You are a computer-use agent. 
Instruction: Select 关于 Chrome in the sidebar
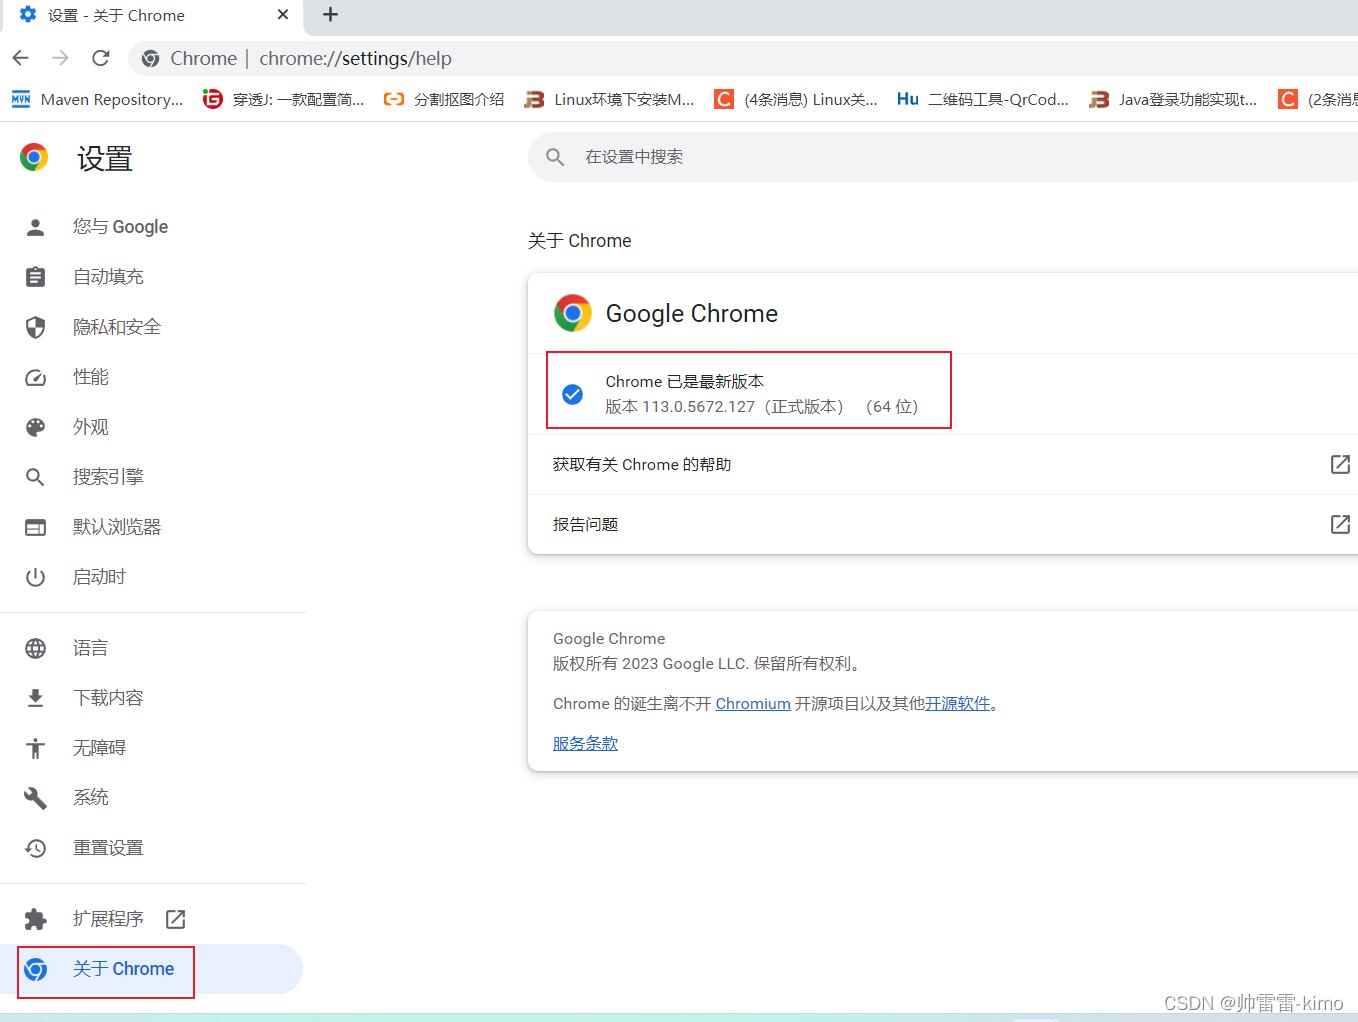click(x=152, y=969)
